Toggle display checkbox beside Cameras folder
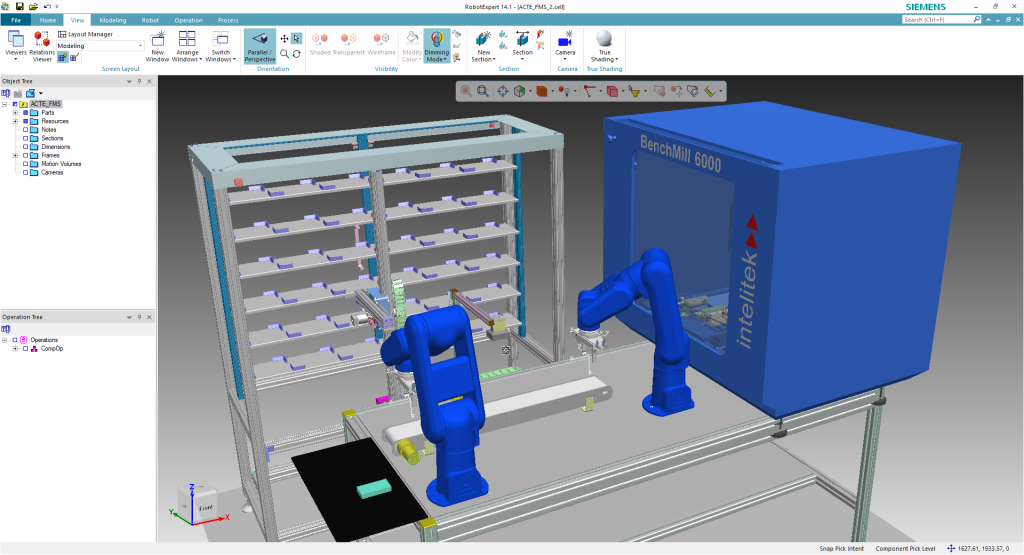This screenshot has width=1024, height=555. [25, 172]
